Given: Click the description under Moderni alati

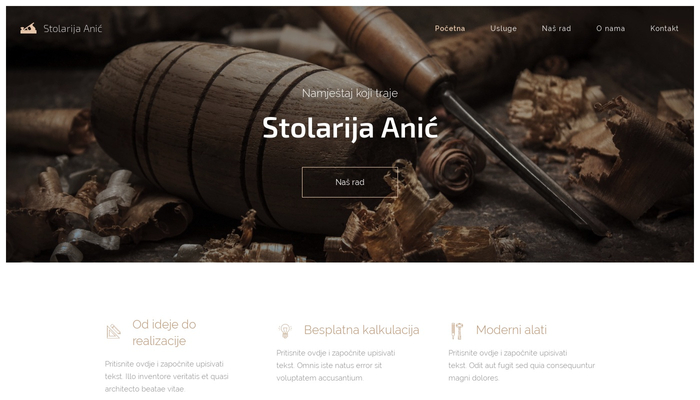Looking at the screenshot, I should [521, 365].
